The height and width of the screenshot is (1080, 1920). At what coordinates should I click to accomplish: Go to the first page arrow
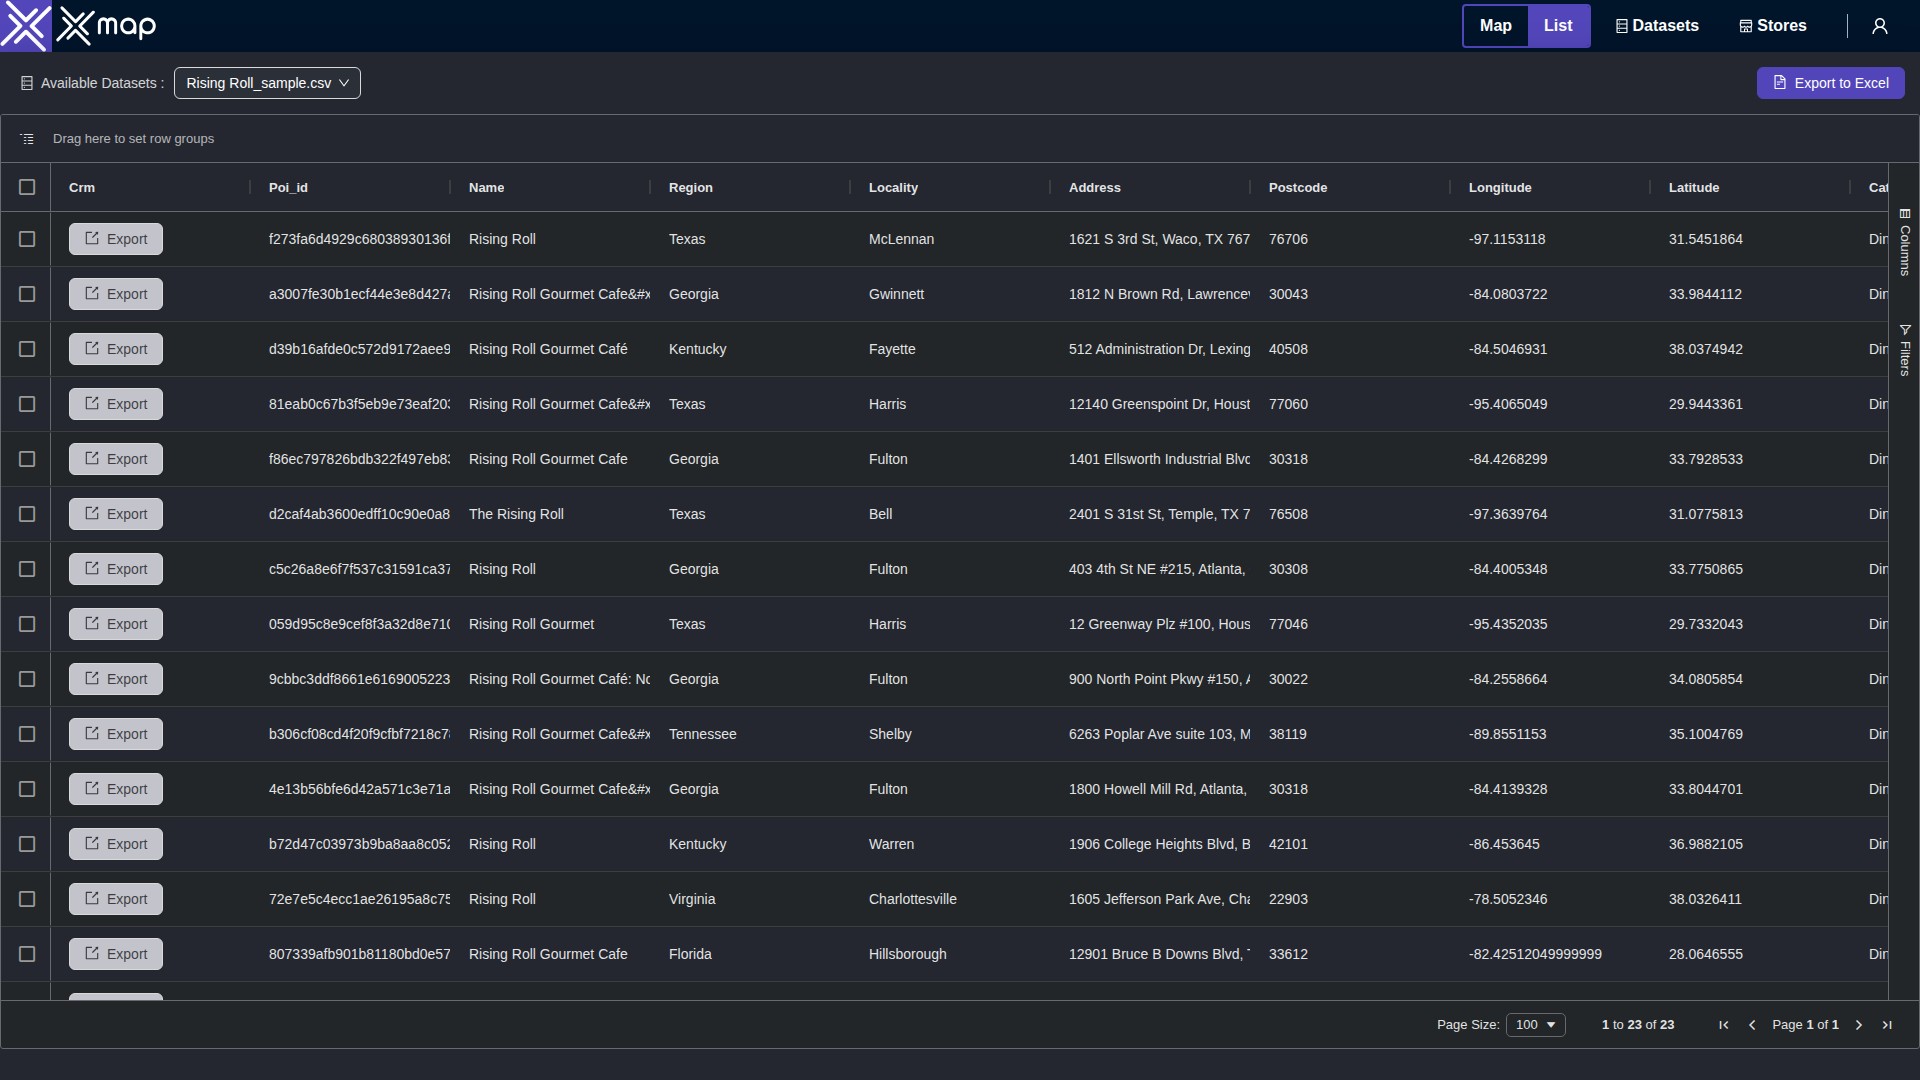tap(1723, 1025)
